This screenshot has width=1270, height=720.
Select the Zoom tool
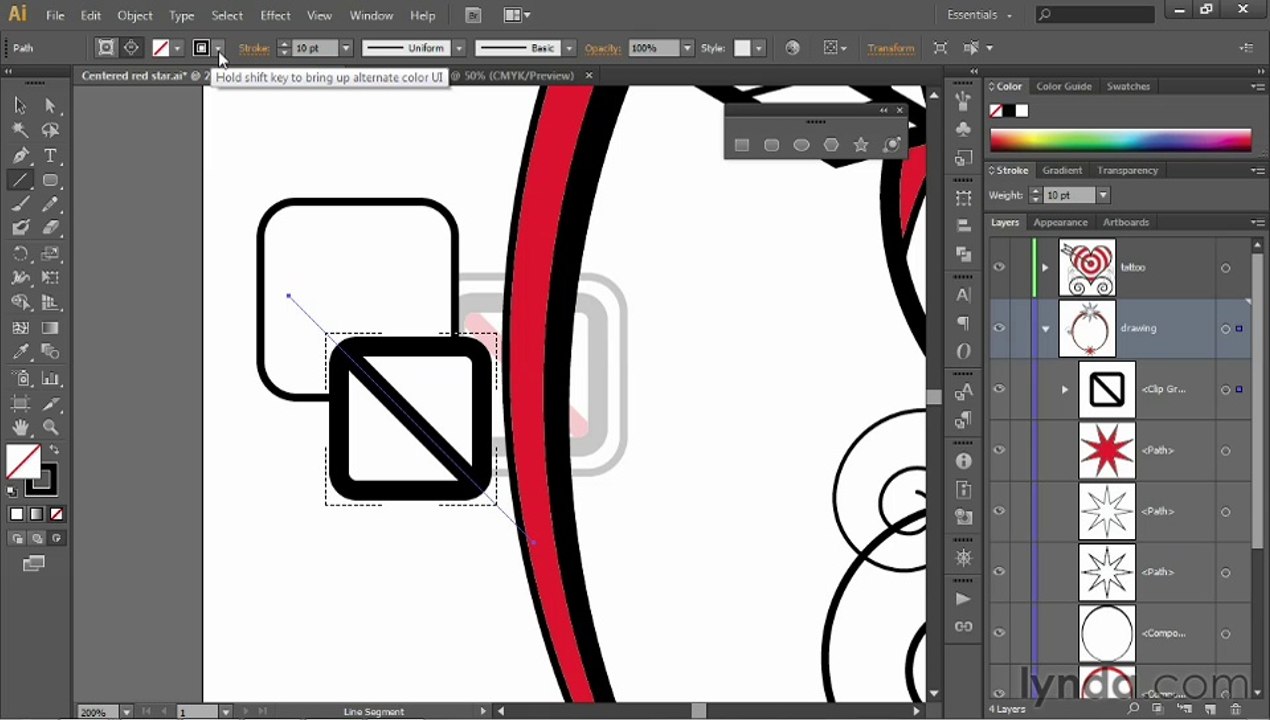point(50,428)
